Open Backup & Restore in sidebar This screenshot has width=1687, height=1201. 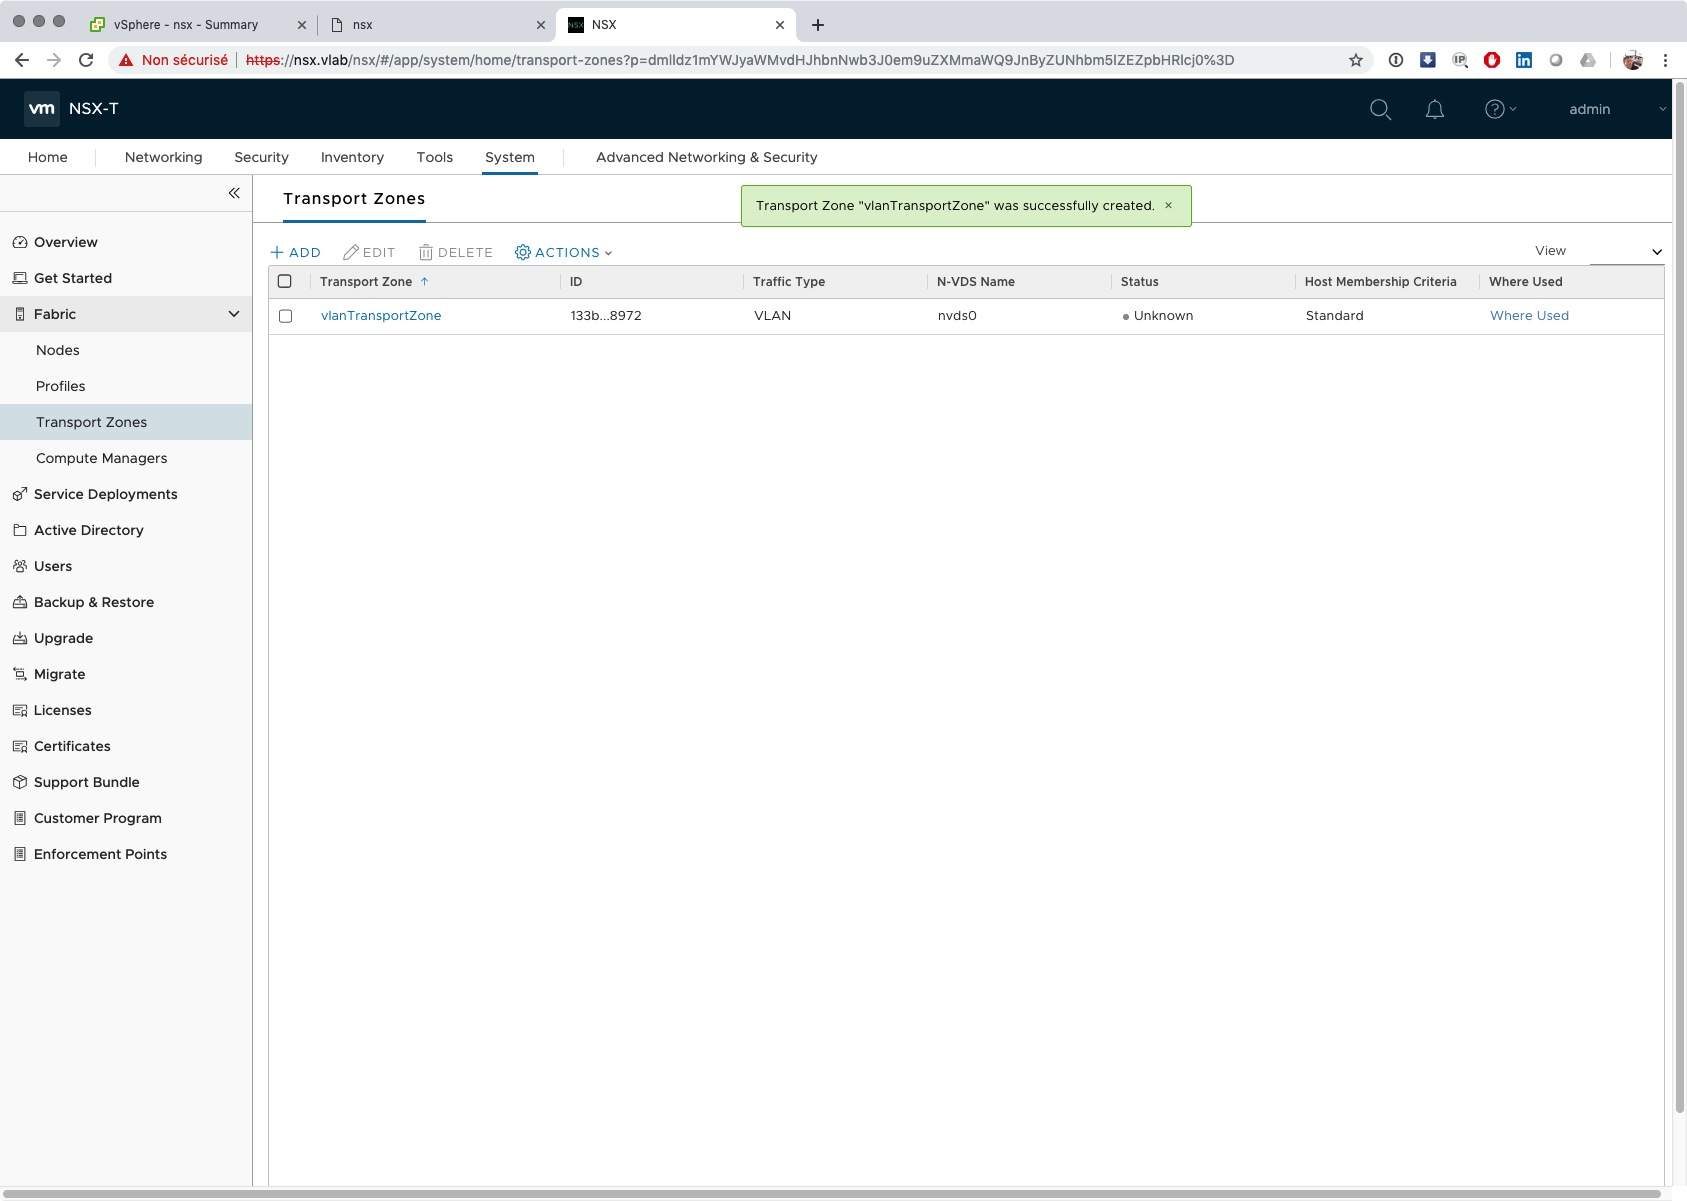coord(94,602)
